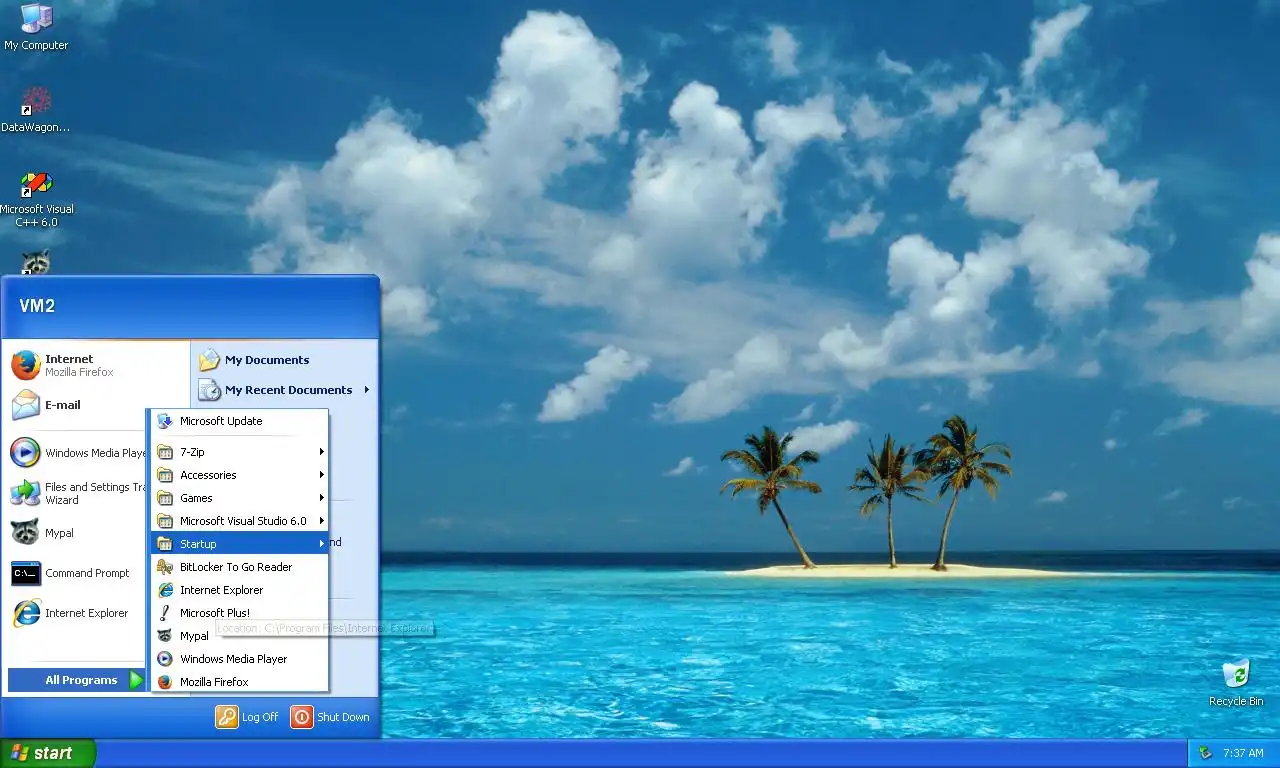Expand the 7-Zip program folder
1280x768 pixels.
(x=239, y=452)
